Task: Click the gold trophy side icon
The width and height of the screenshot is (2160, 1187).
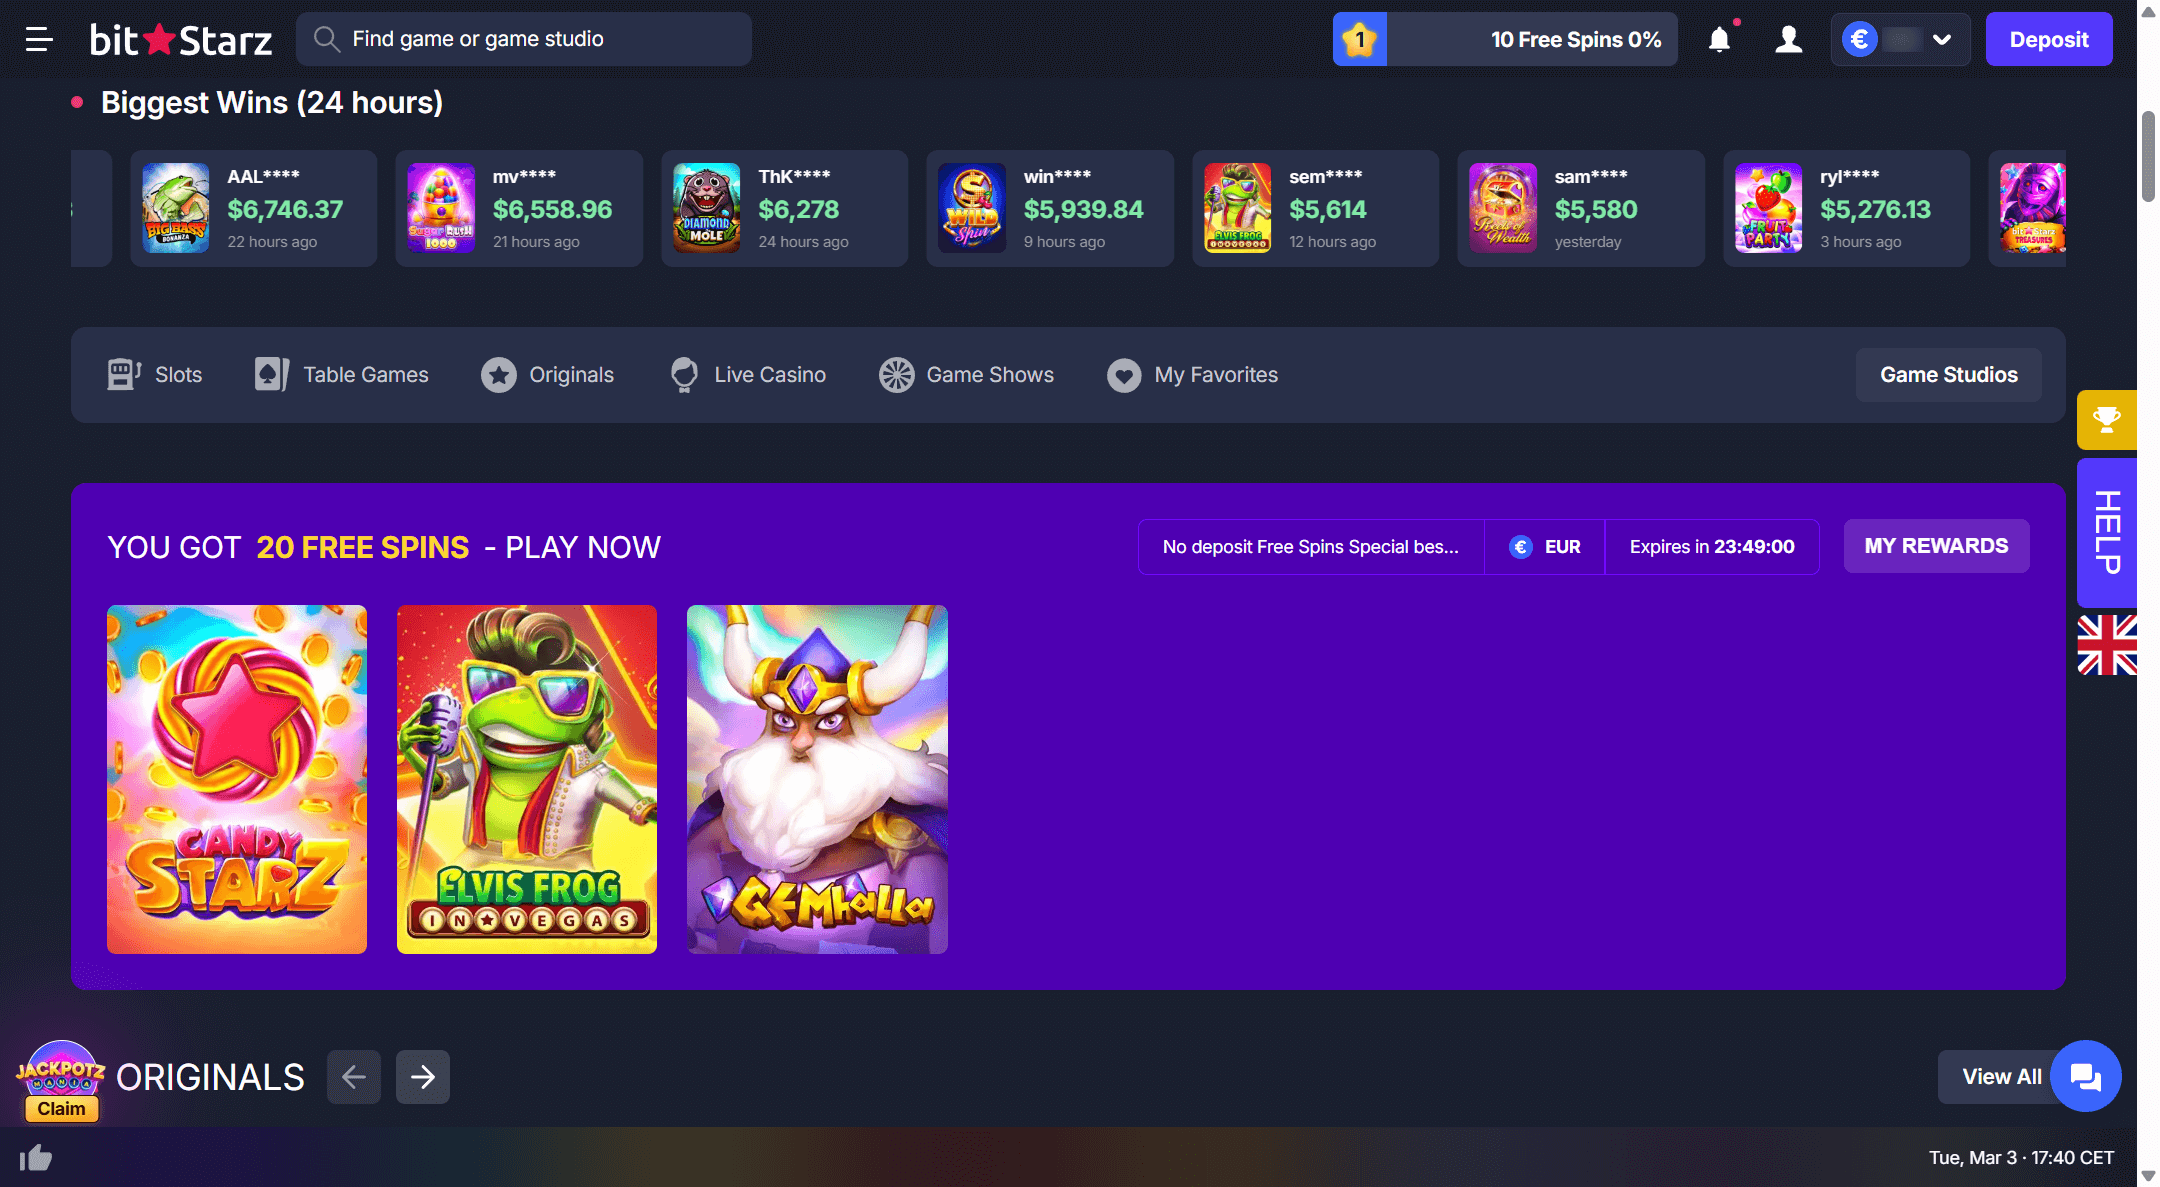Action: click(x=2106, y=420)
